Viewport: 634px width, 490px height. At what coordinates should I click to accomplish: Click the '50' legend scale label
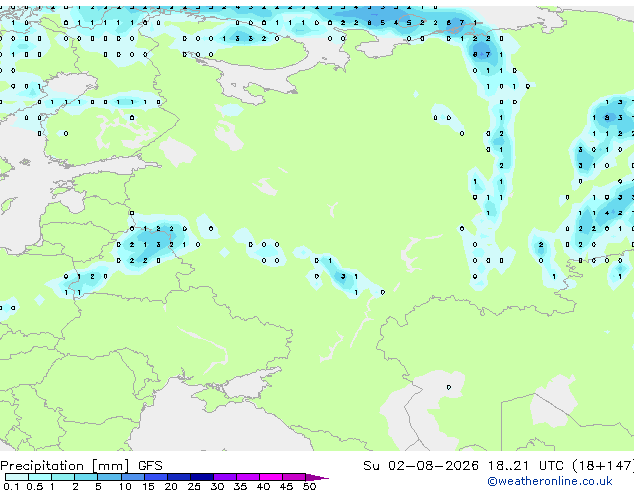pos(309,486)
